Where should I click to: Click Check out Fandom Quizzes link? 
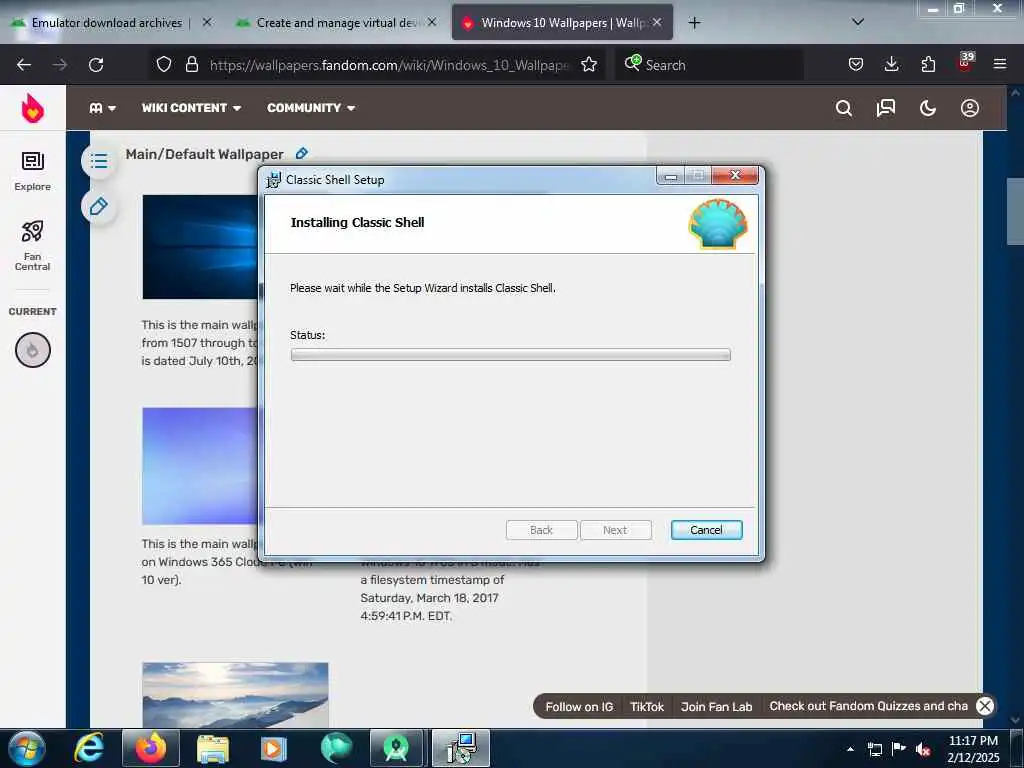(x=868, y=706)
